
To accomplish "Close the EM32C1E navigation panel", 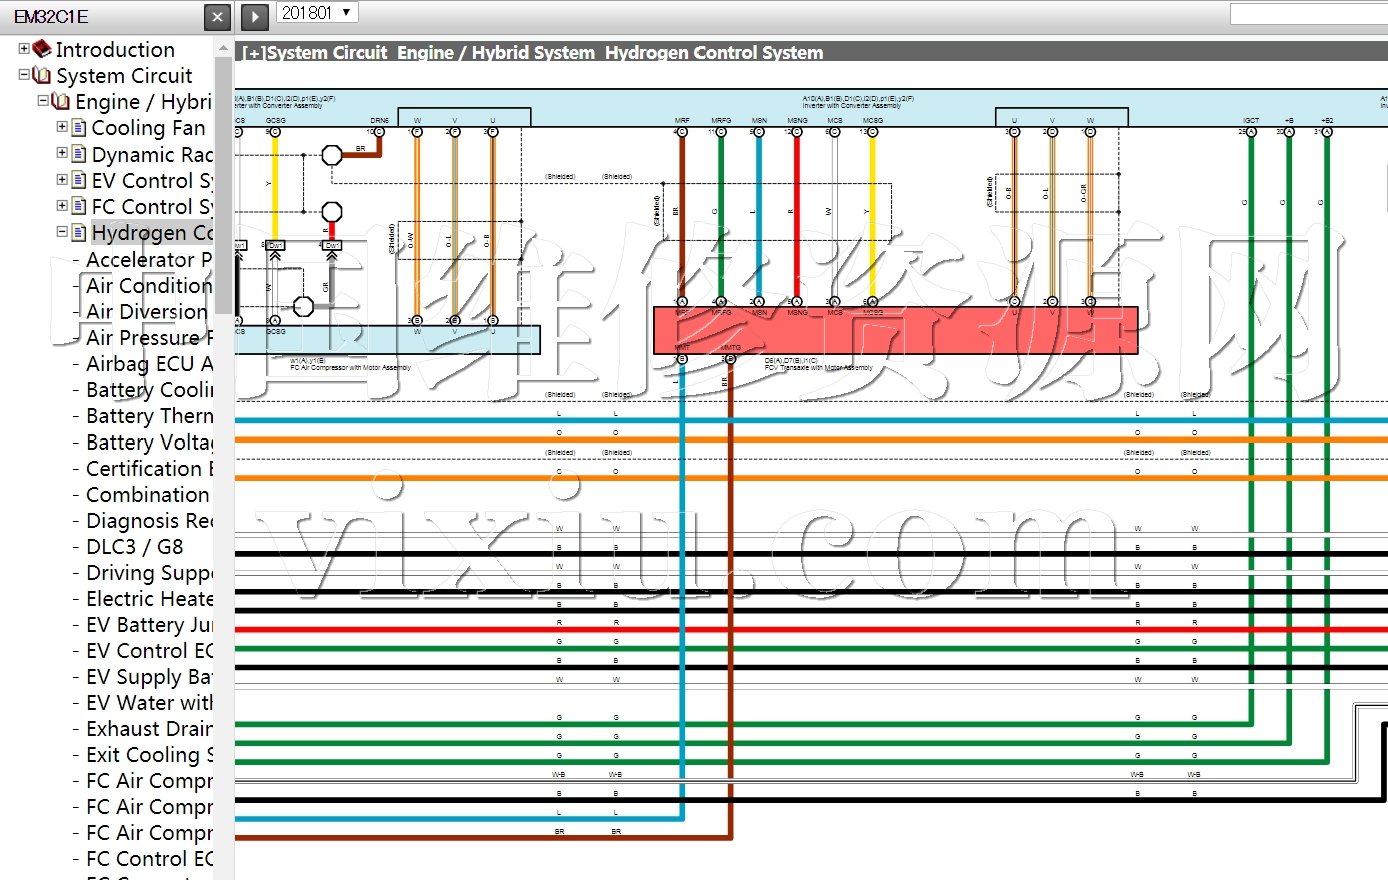I will 217,17.
